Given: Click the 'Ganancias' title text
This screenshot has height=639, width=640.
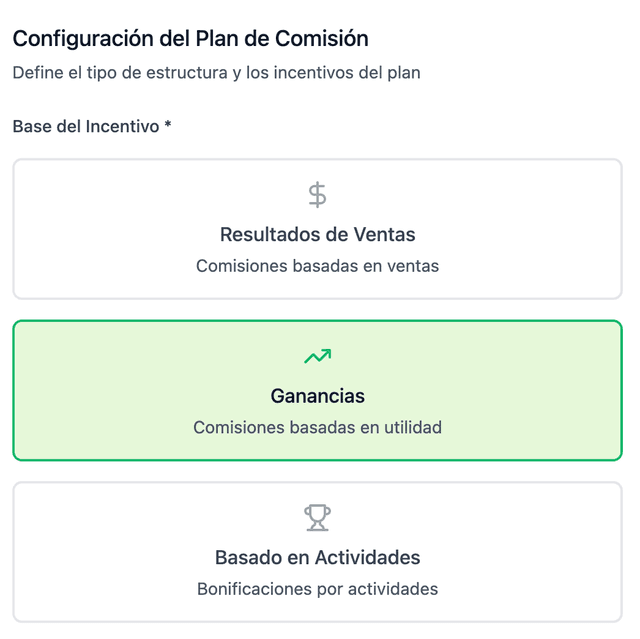Looking at the screenshot, I should (317, 396).
